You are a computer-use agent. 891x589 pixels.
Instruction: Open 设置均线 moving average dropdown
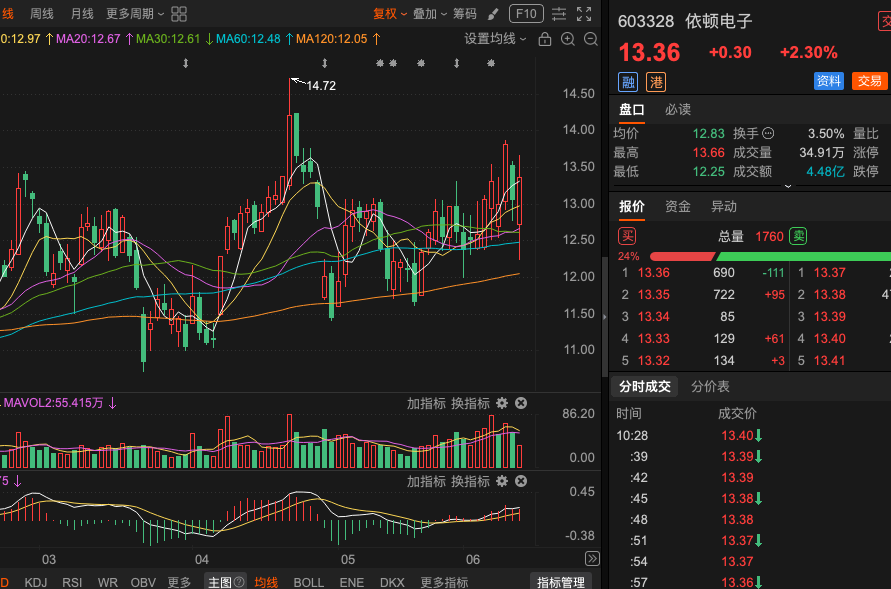(x=495, y=39)
